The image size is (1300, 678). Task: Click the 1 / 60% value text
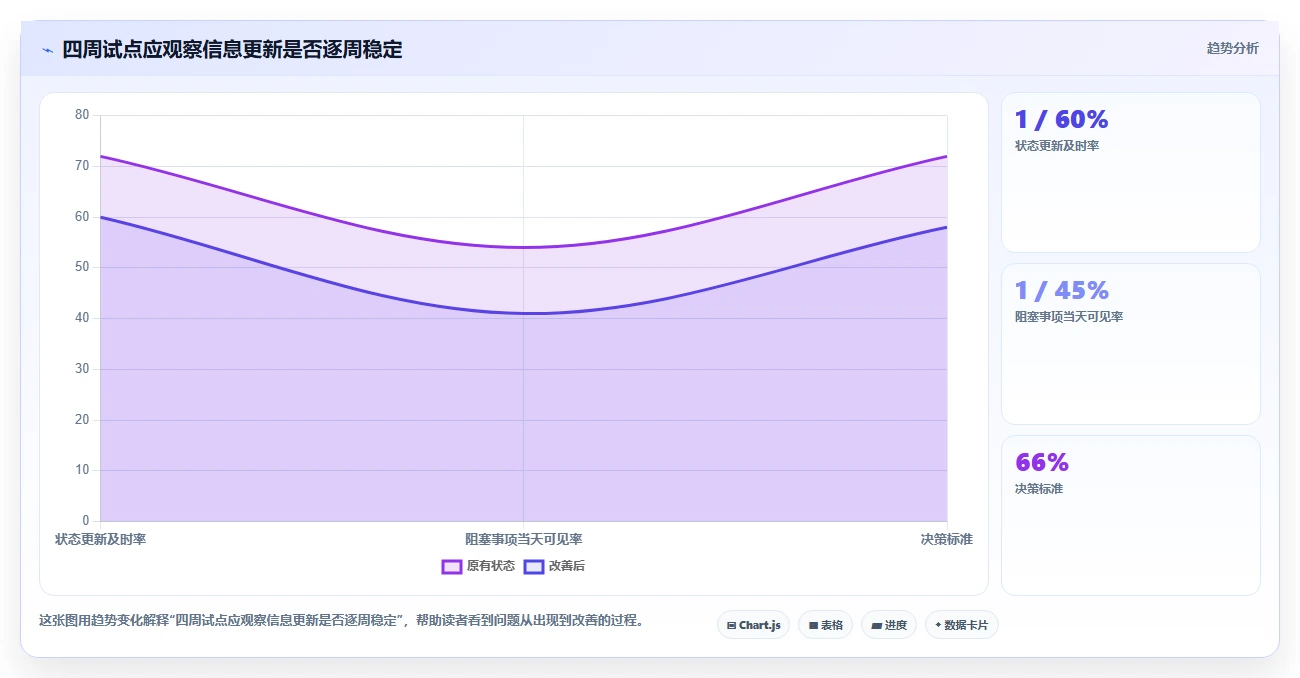(x=1062, y=119)
